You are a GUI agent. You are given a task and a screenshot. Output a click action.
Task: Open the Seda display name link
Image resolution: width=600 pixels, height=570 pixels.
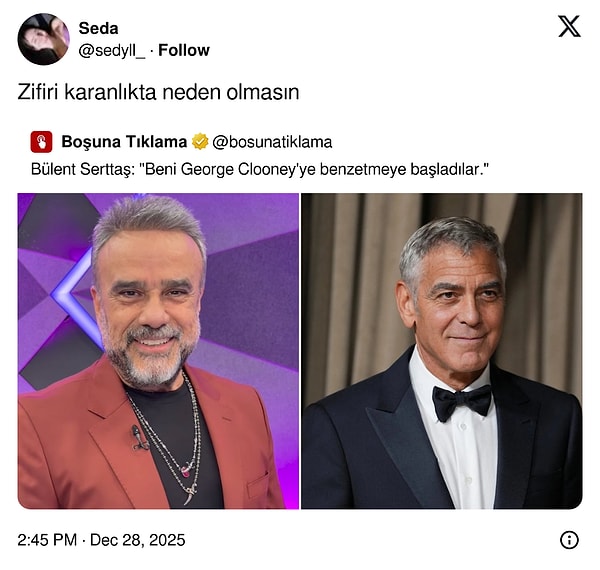pos(98,29)
